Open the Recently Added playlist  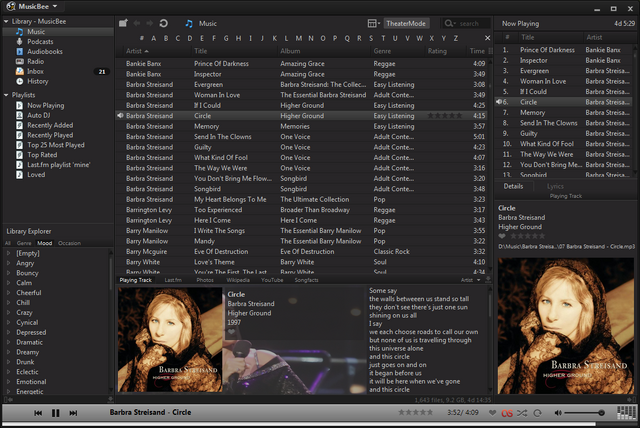(50, 125)
